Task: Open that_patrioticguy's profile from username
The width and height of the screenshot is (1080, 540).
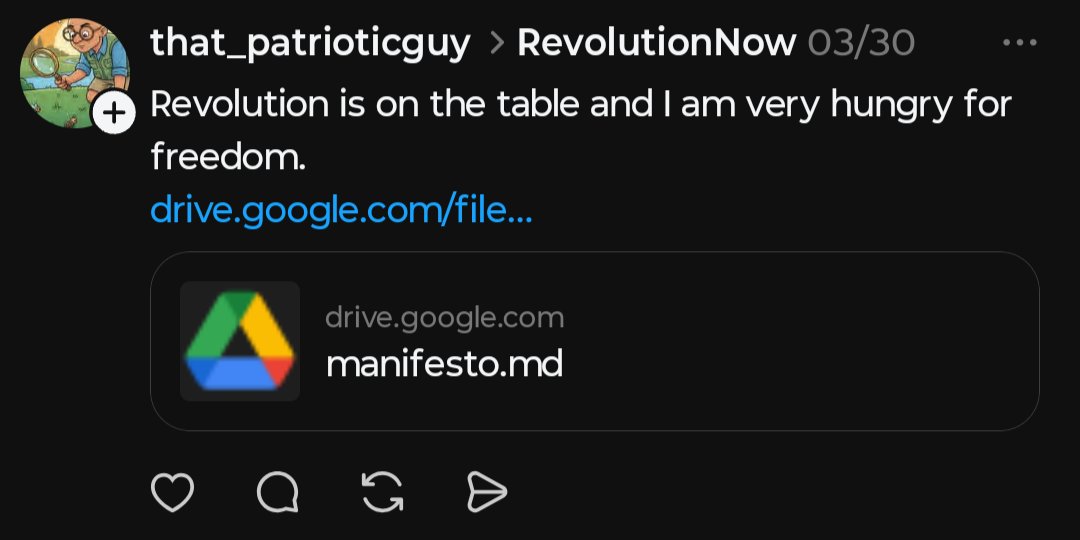Action: click(311, 43)
